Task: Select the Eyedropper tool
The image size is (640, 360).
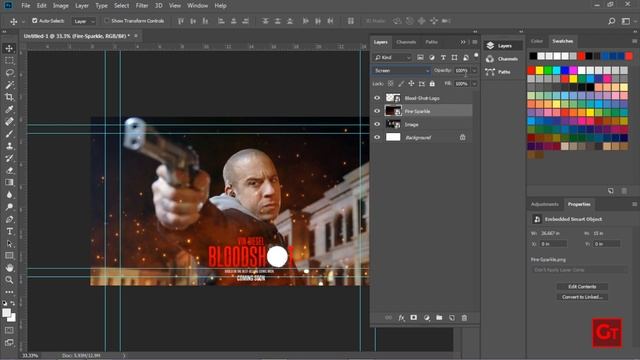Action: click(x=9, y=109)
